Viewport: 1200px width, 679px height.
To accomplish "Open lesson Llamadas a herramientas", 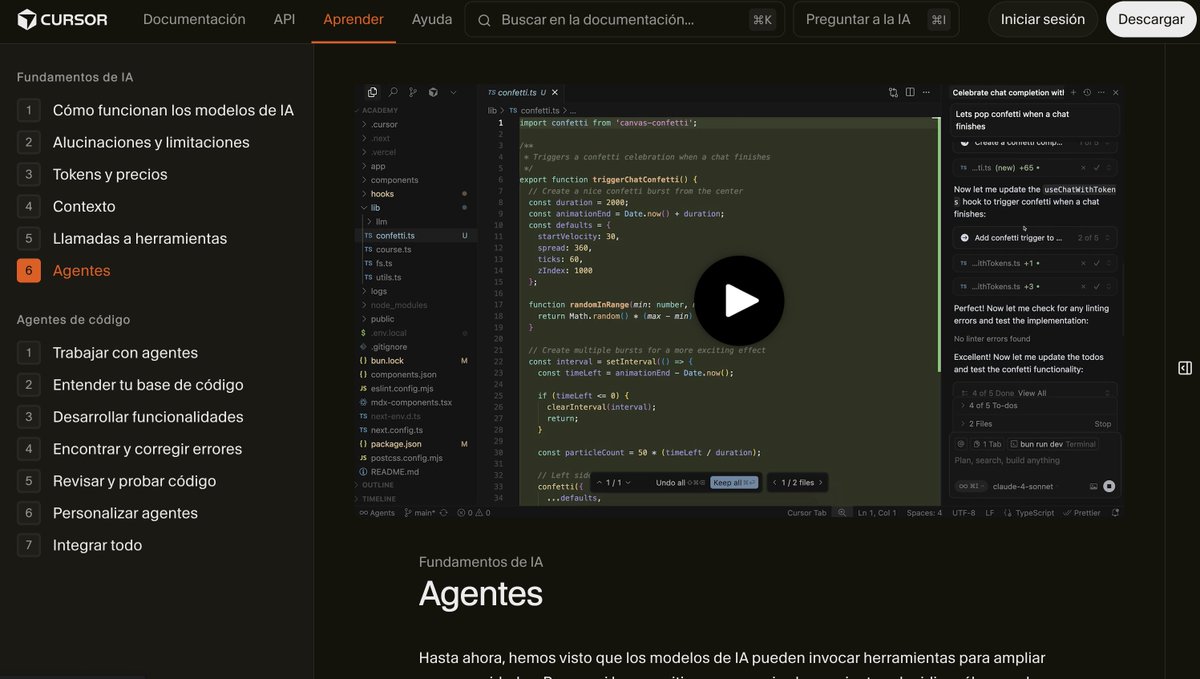I will click(123, 238).
